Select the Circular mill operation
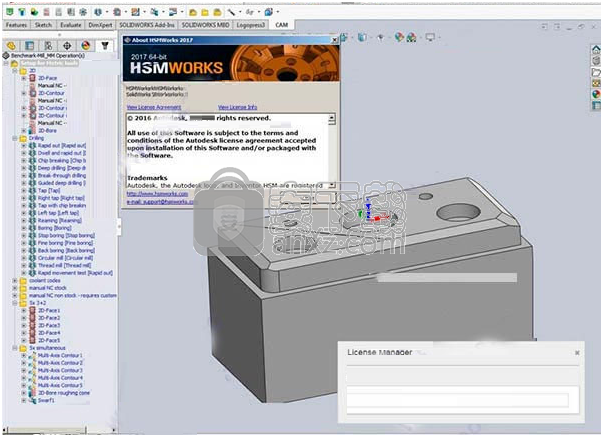 [x=65, y=258]
